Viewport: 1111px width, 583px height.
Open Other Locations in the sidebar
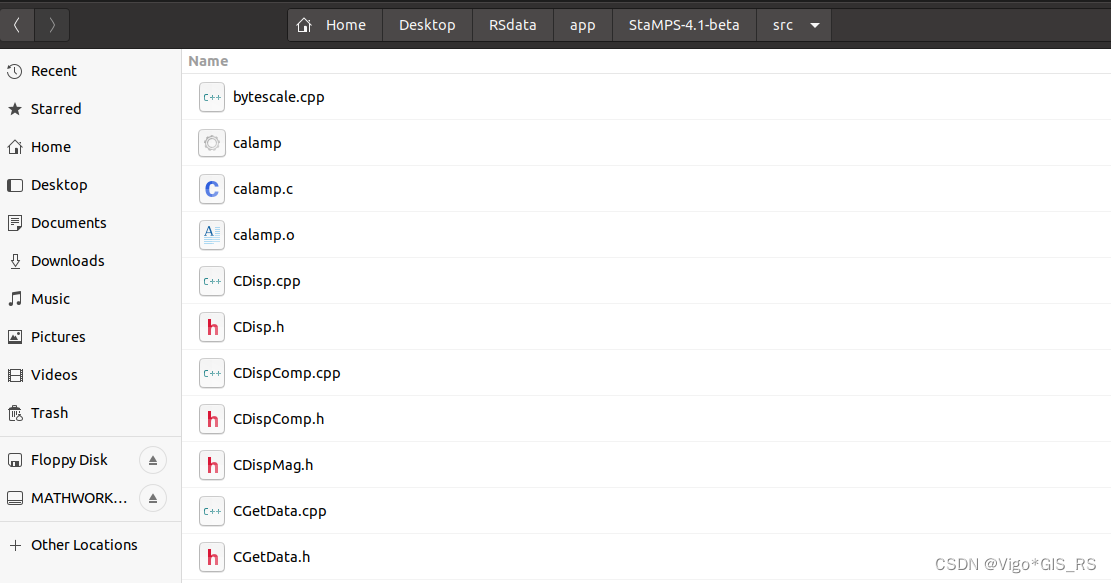pyautogui.click(x=91, y=545)
